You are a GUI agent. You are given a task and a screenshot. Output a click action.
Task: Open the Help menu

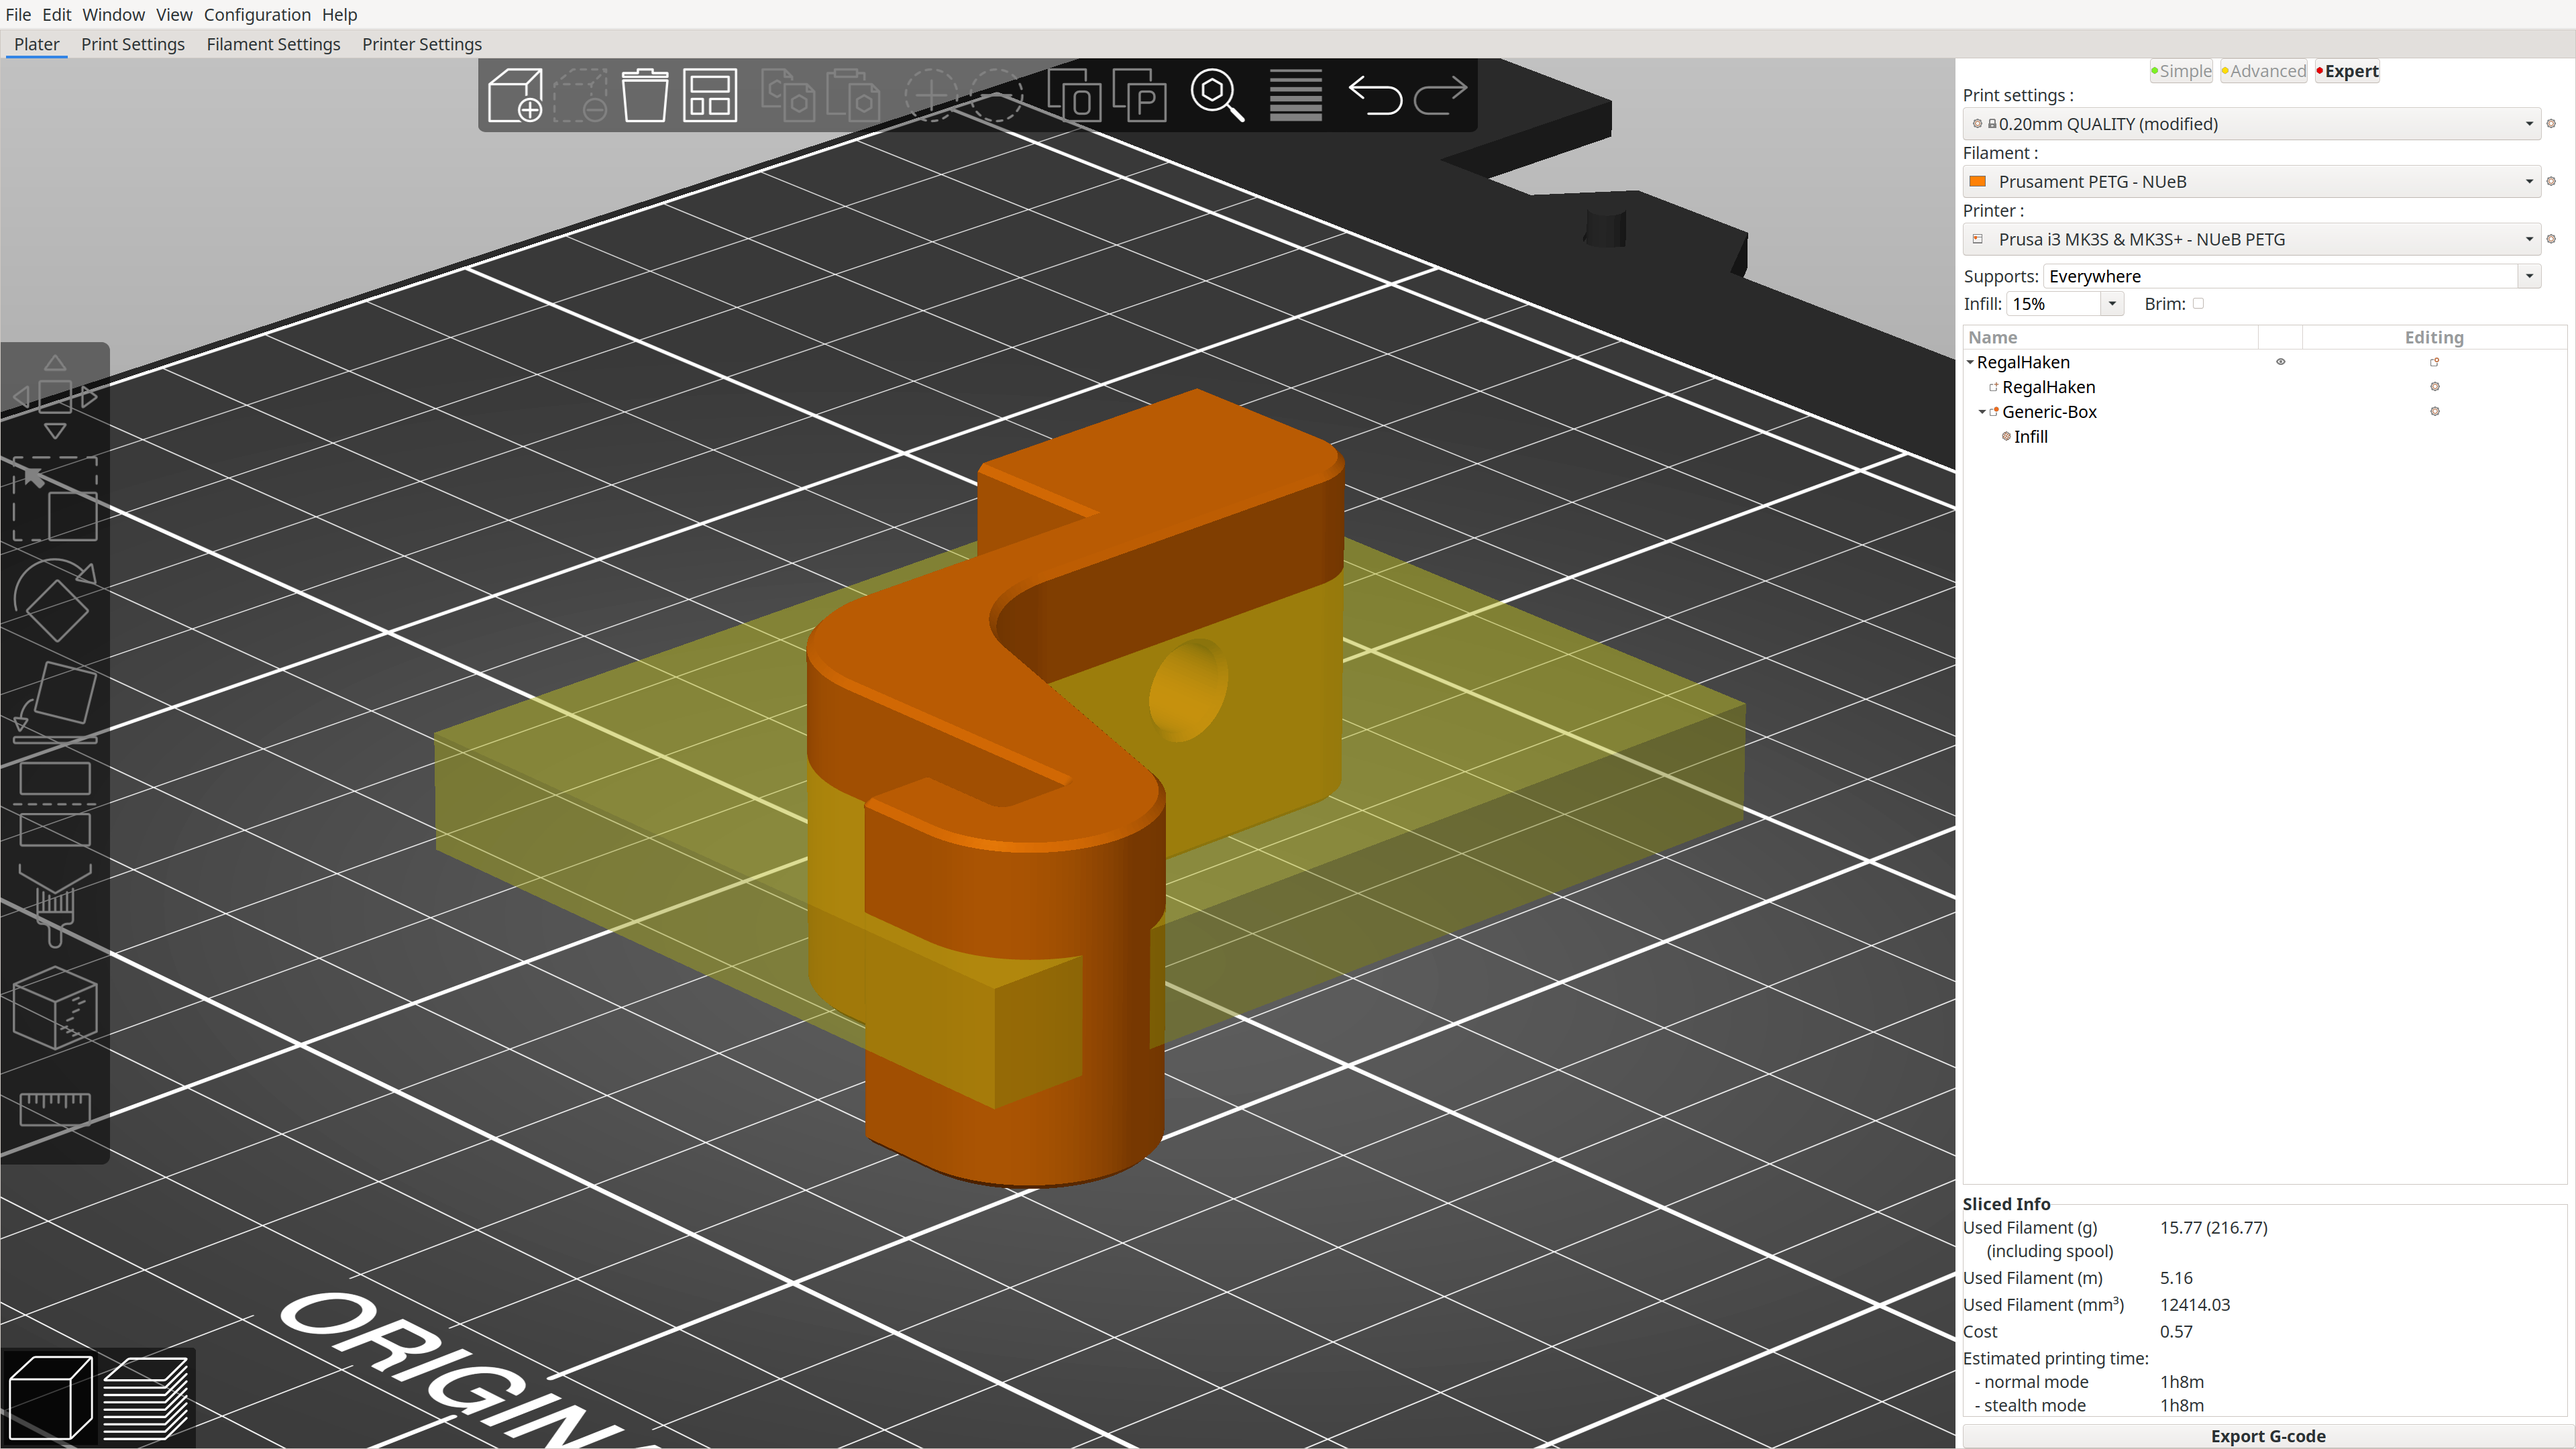(339, 14)
